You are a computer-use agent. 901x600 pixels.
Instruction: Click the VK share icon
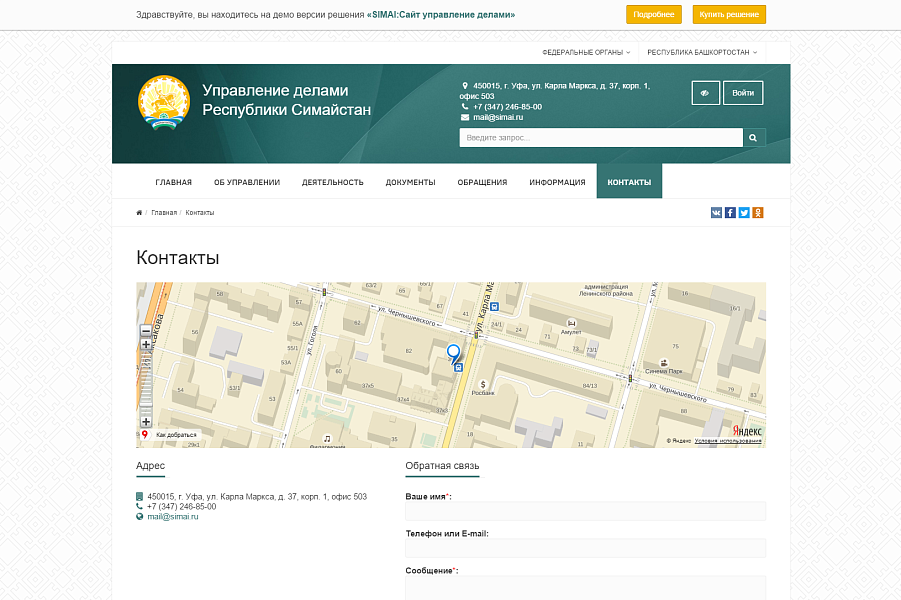click(716, 212)
